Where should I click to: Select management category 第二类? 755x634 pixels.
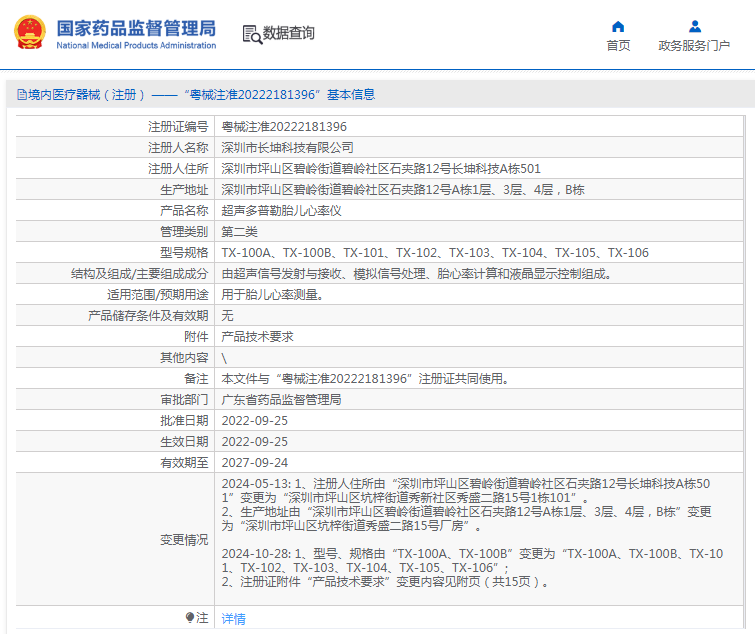point(239,232)
